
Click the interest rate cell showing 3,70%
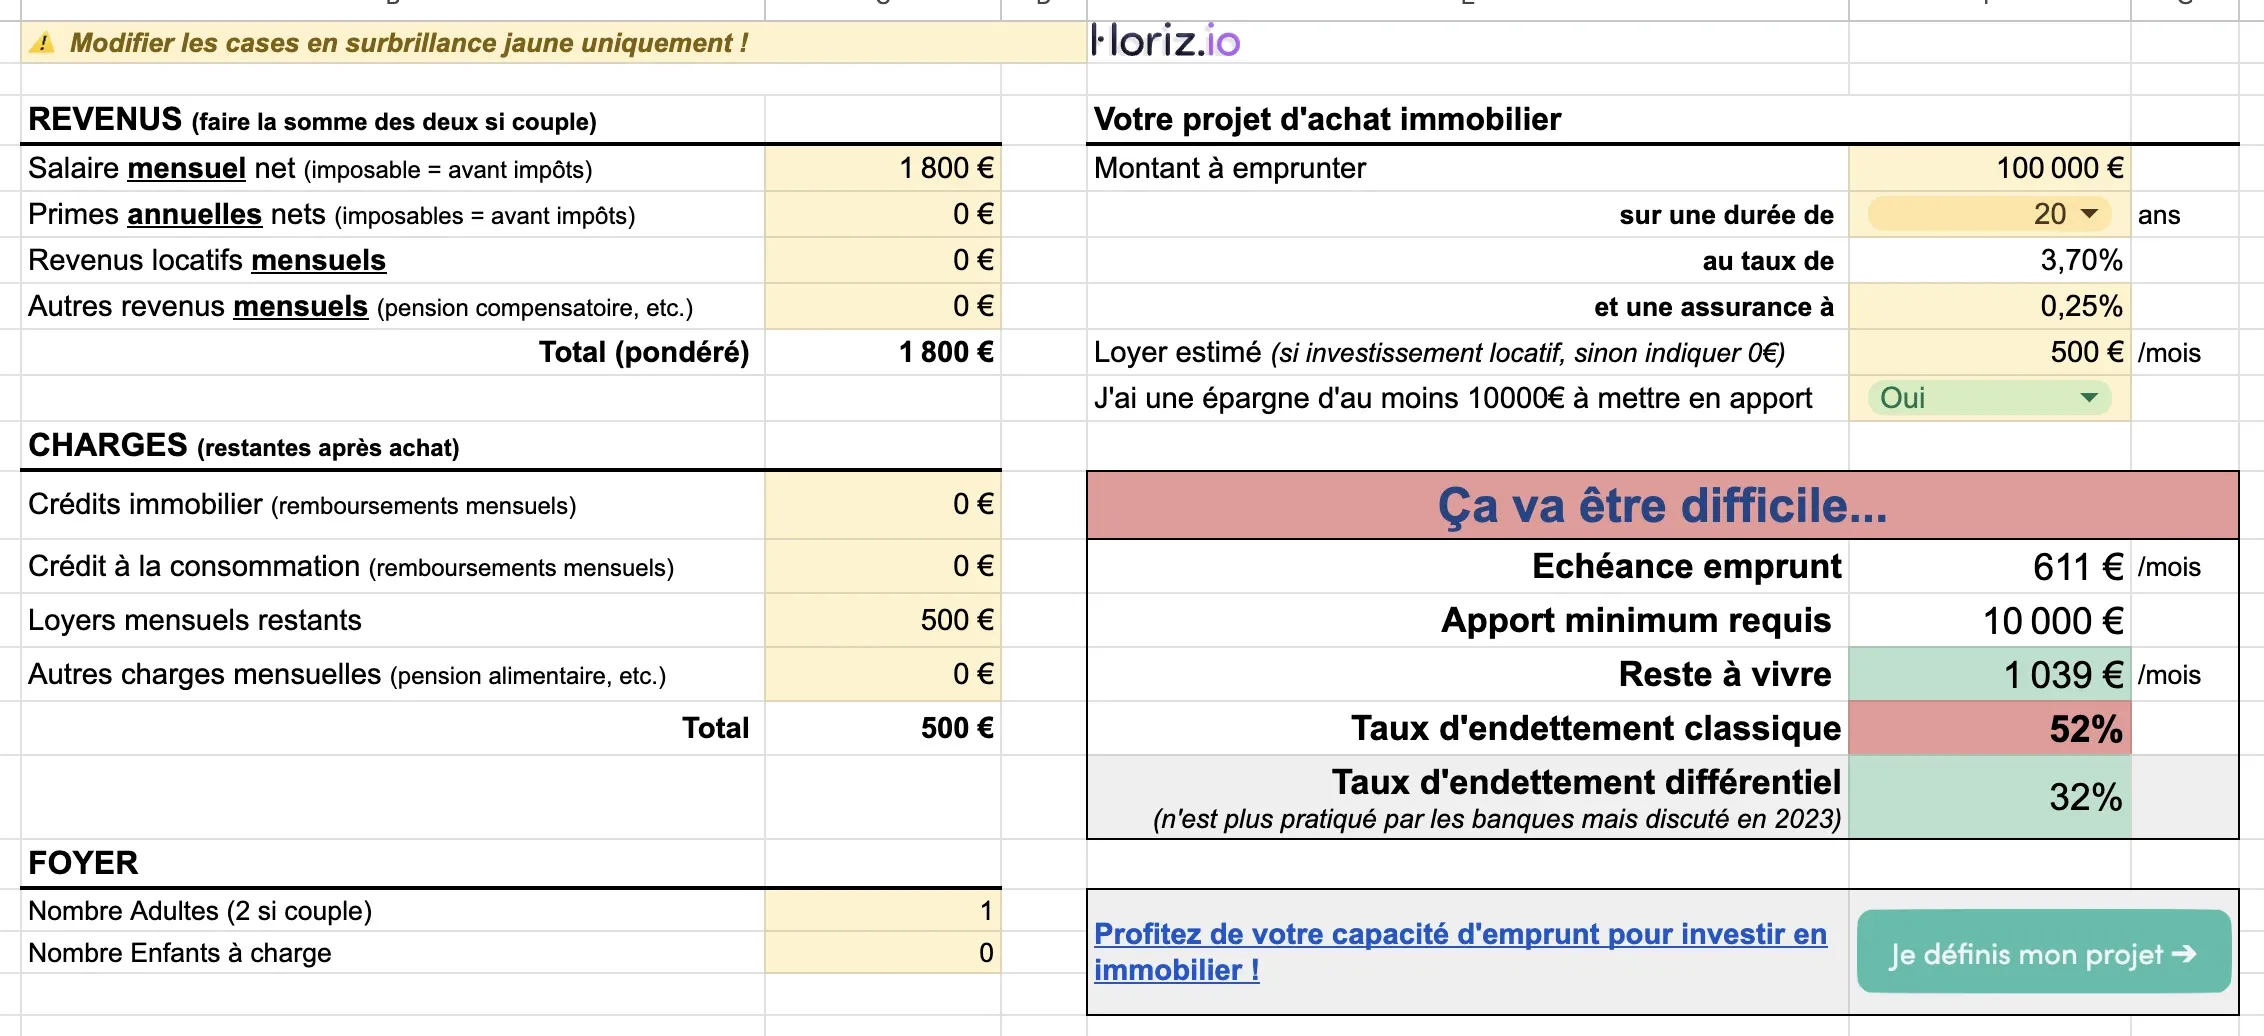[1989, 260]
